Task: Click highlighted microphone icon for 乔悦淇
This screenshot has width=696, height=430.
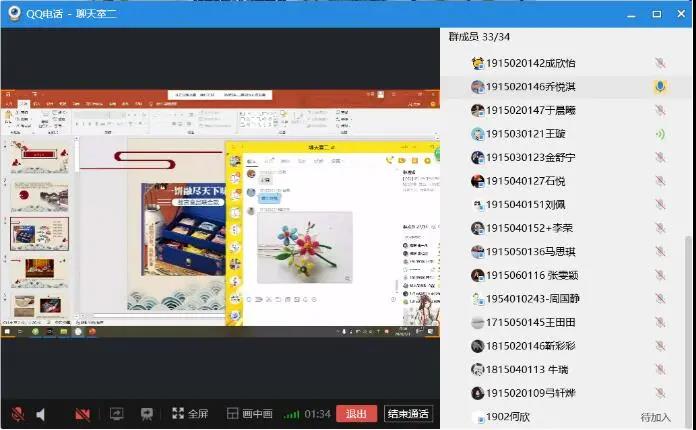Action: [660, 87]
